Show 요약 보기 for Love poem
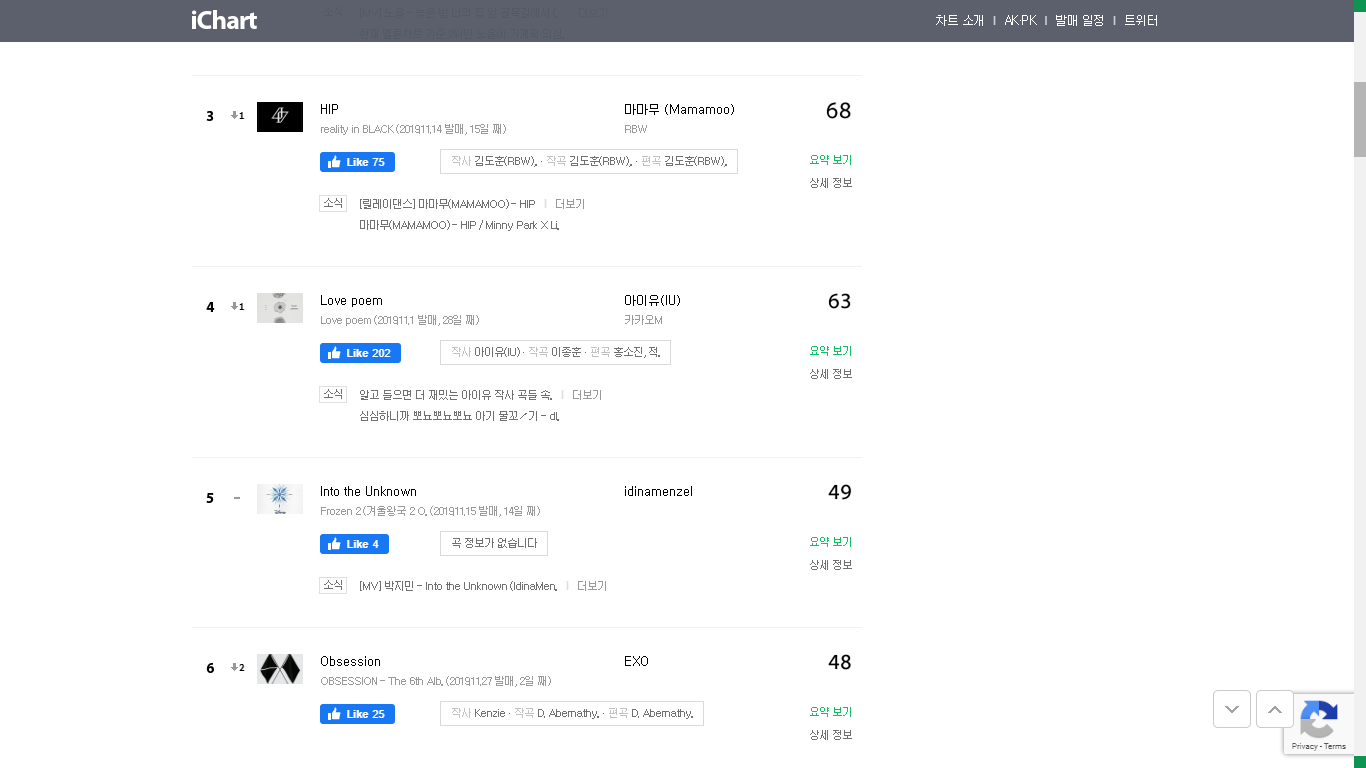 pos(831,351)
